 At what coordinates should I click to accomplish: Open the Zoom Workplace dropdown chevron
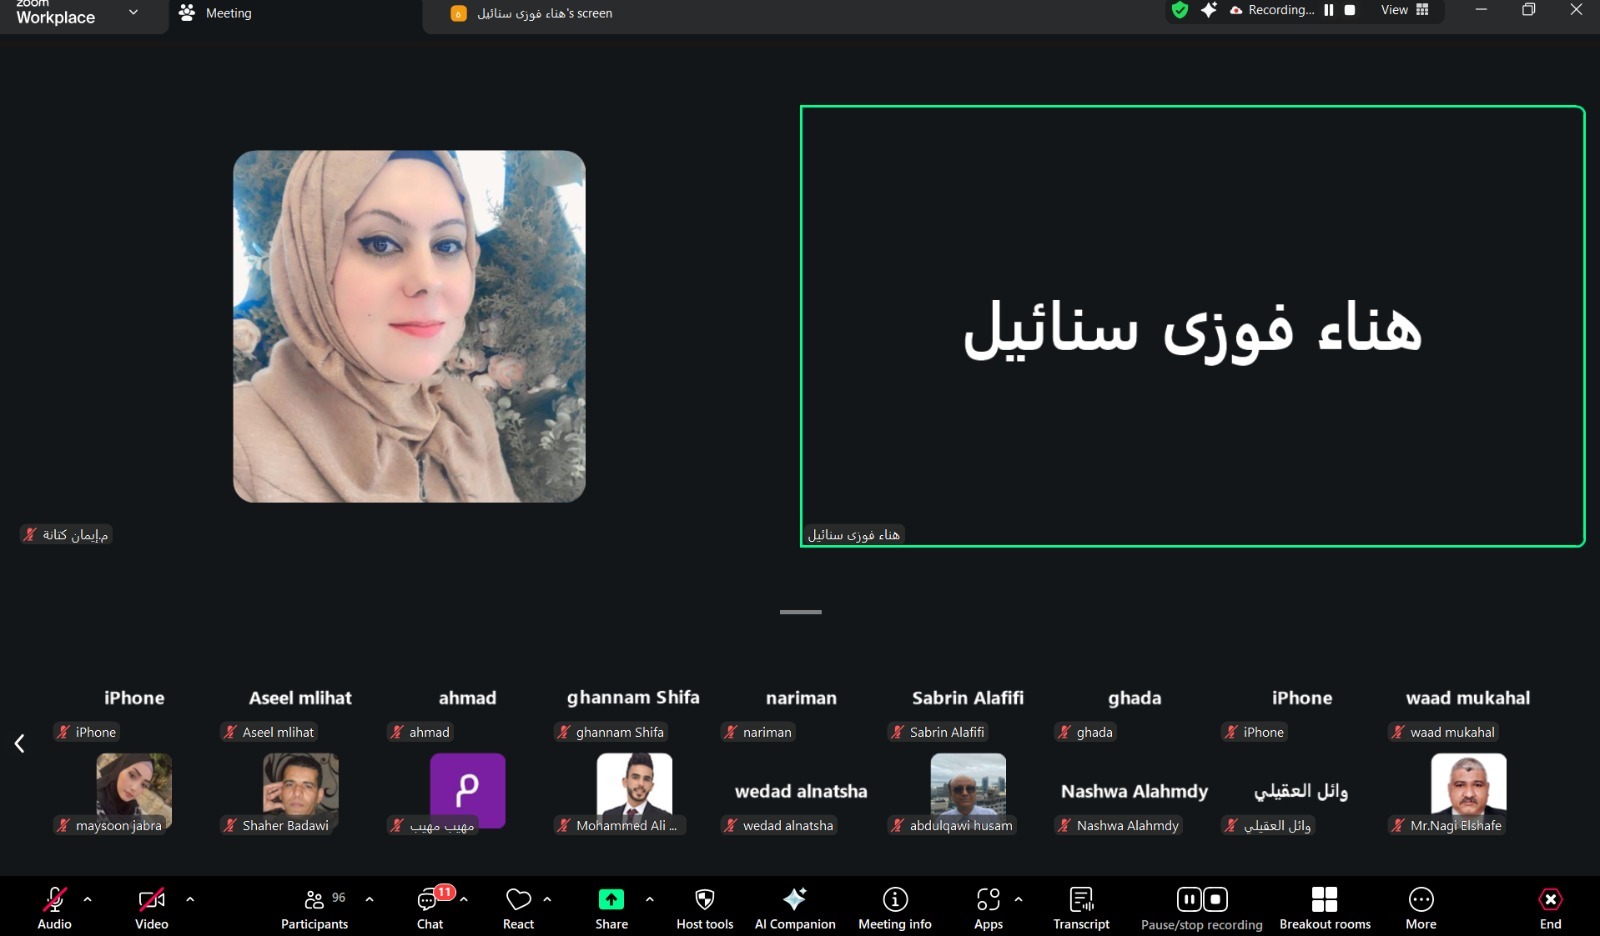pos(133,13)
